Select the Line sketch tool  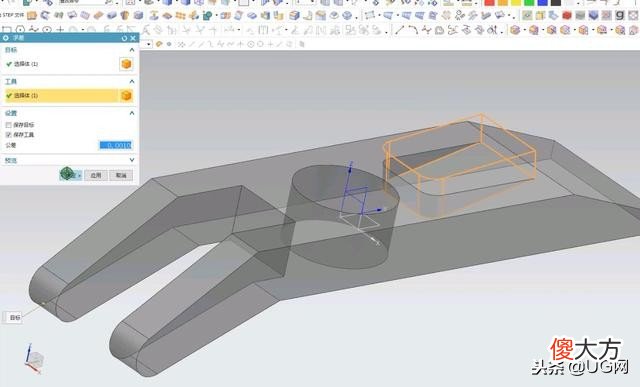pos(400,30)
